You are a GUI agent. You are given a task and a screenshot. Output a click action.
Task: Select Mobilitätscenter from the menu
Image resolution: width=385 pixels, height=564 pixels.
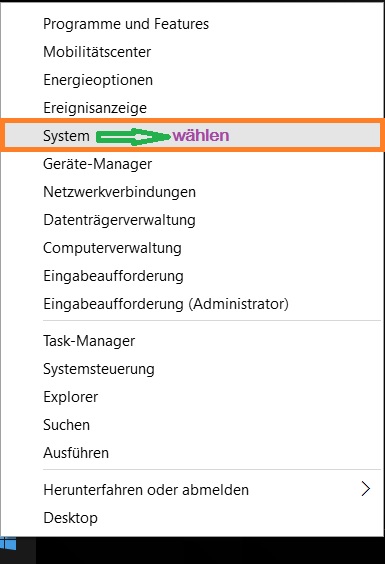97,52
